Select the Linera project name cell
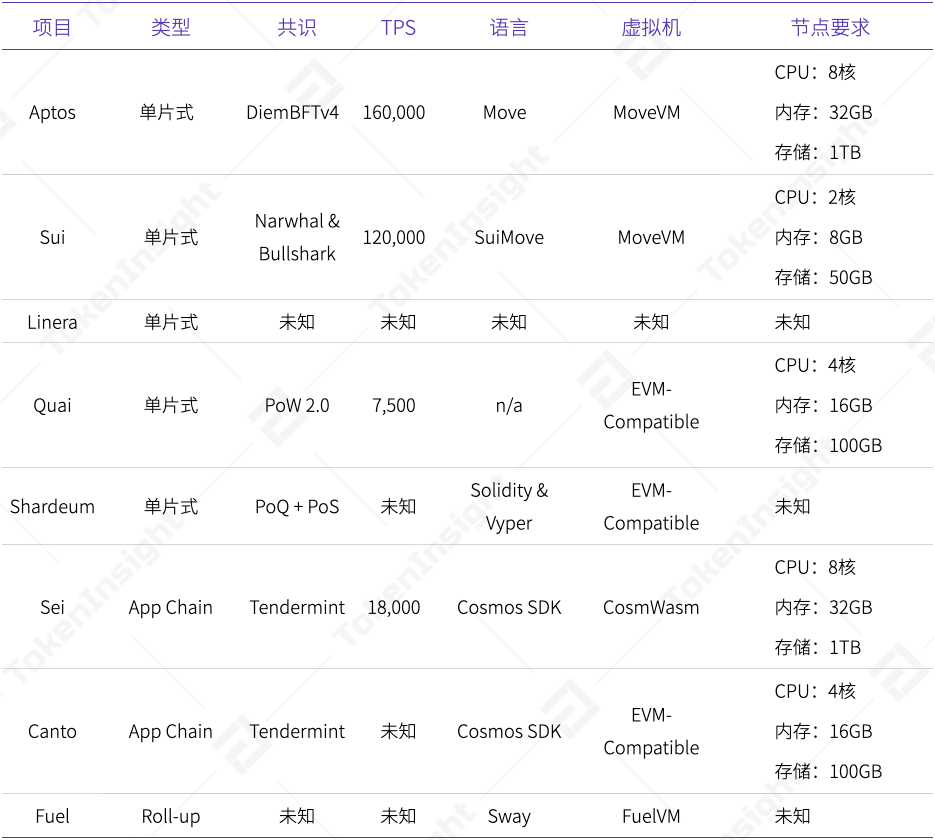 (52, 322)
